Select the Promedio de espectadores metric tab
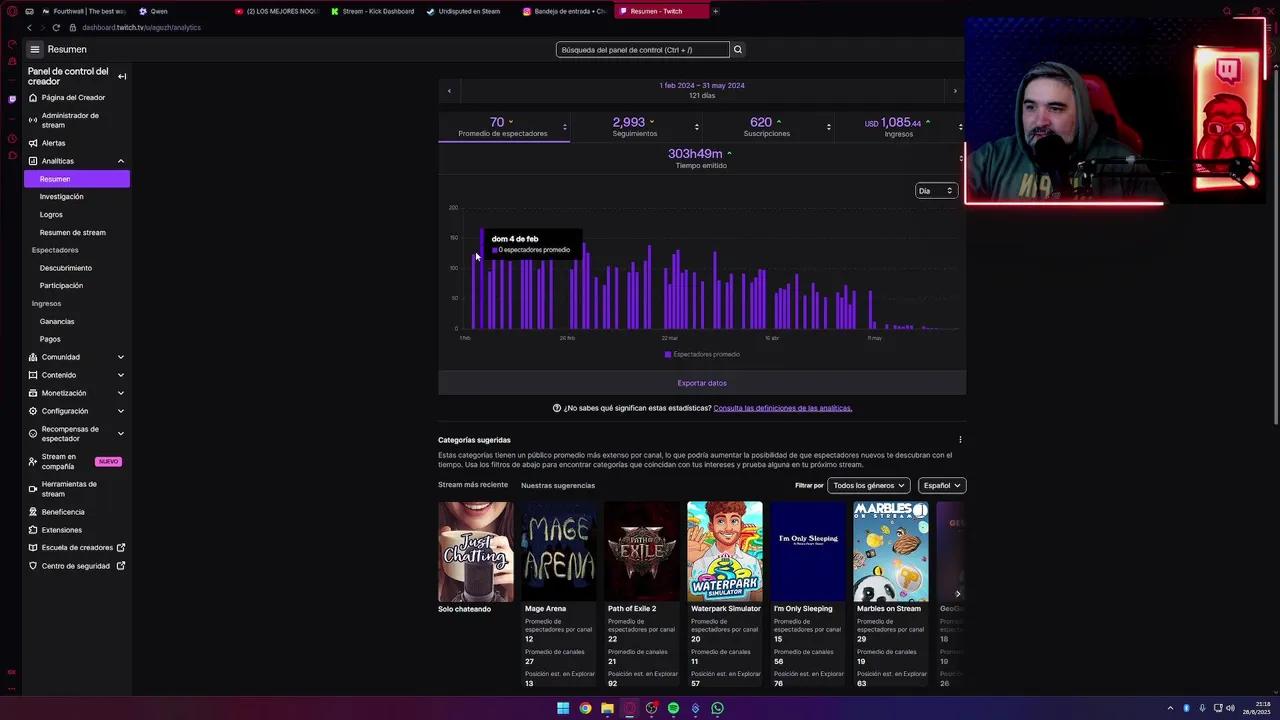 coord(503,127)
